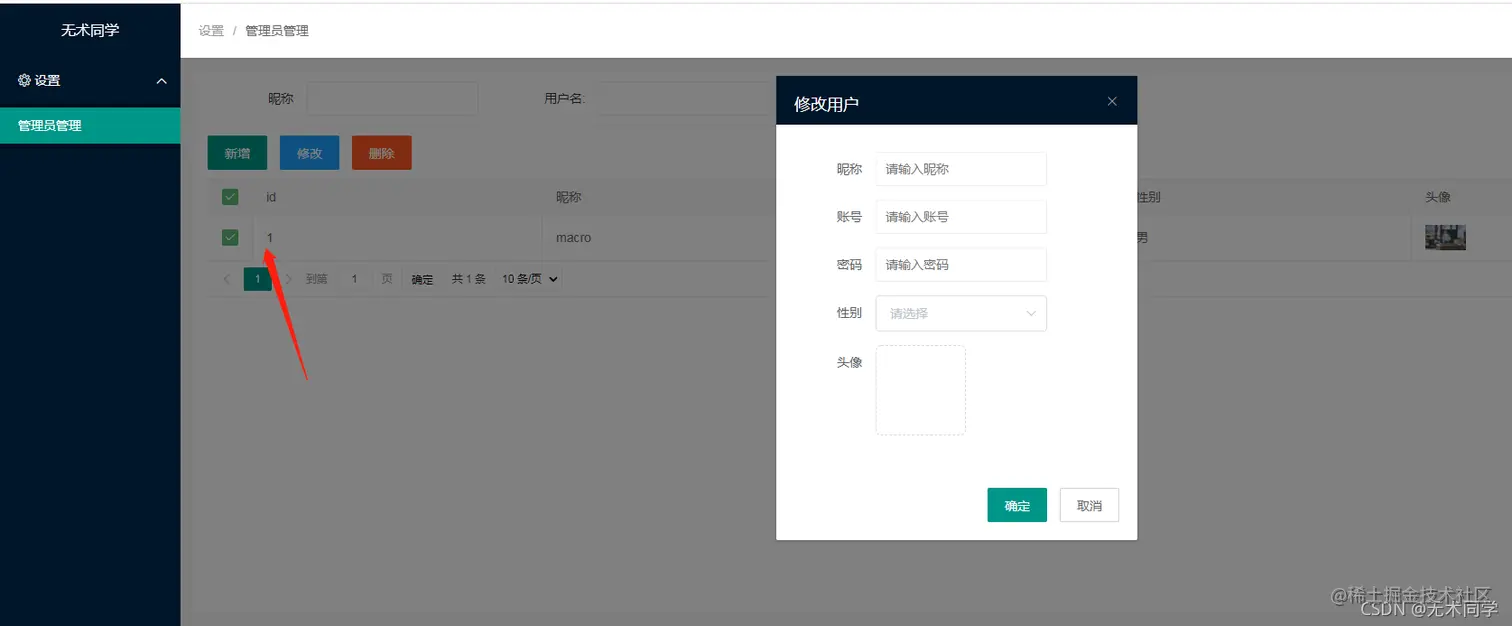
Task: Click 设置 in the breadcrumb
Action: tap(211, 30)
